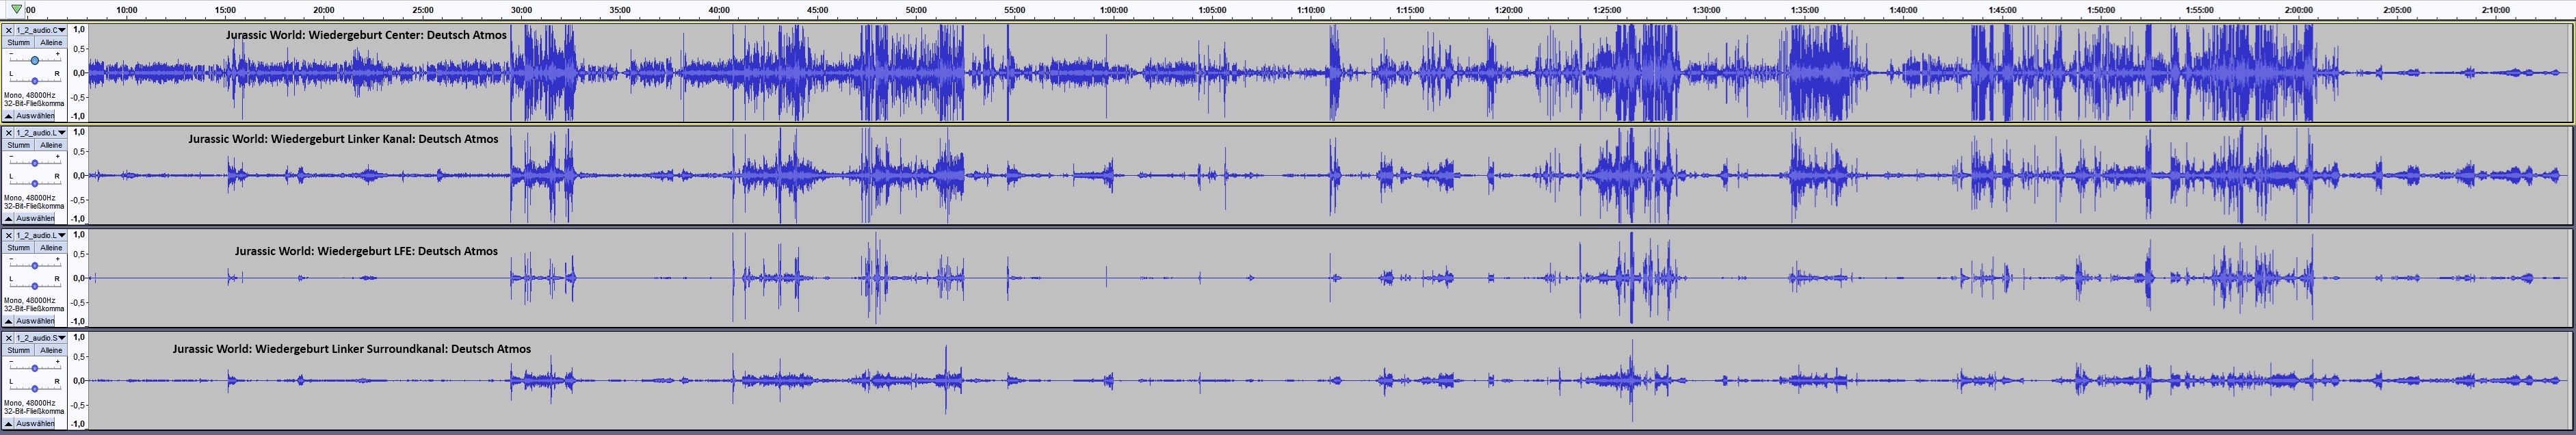Collapse the Linker Surroundkanal track
This screenshot has width=2576, height=435.
pos(9,423)
